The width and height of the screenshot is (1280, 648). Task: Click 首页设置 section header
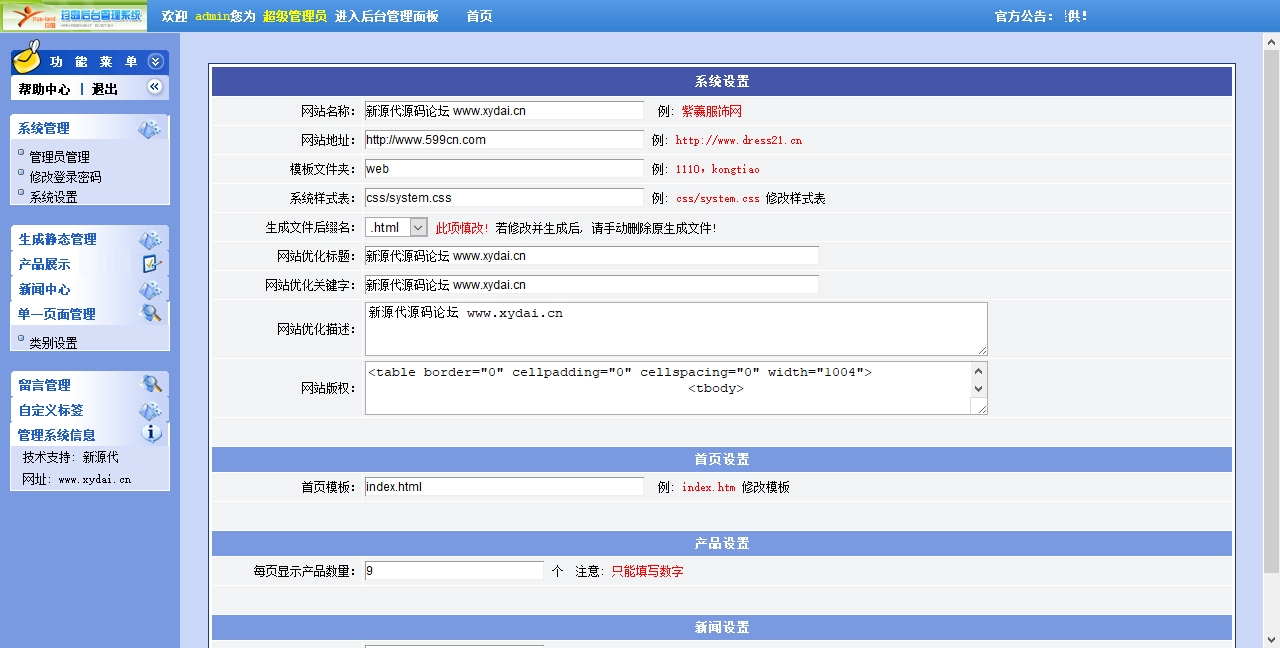click(x=722, y=459)
